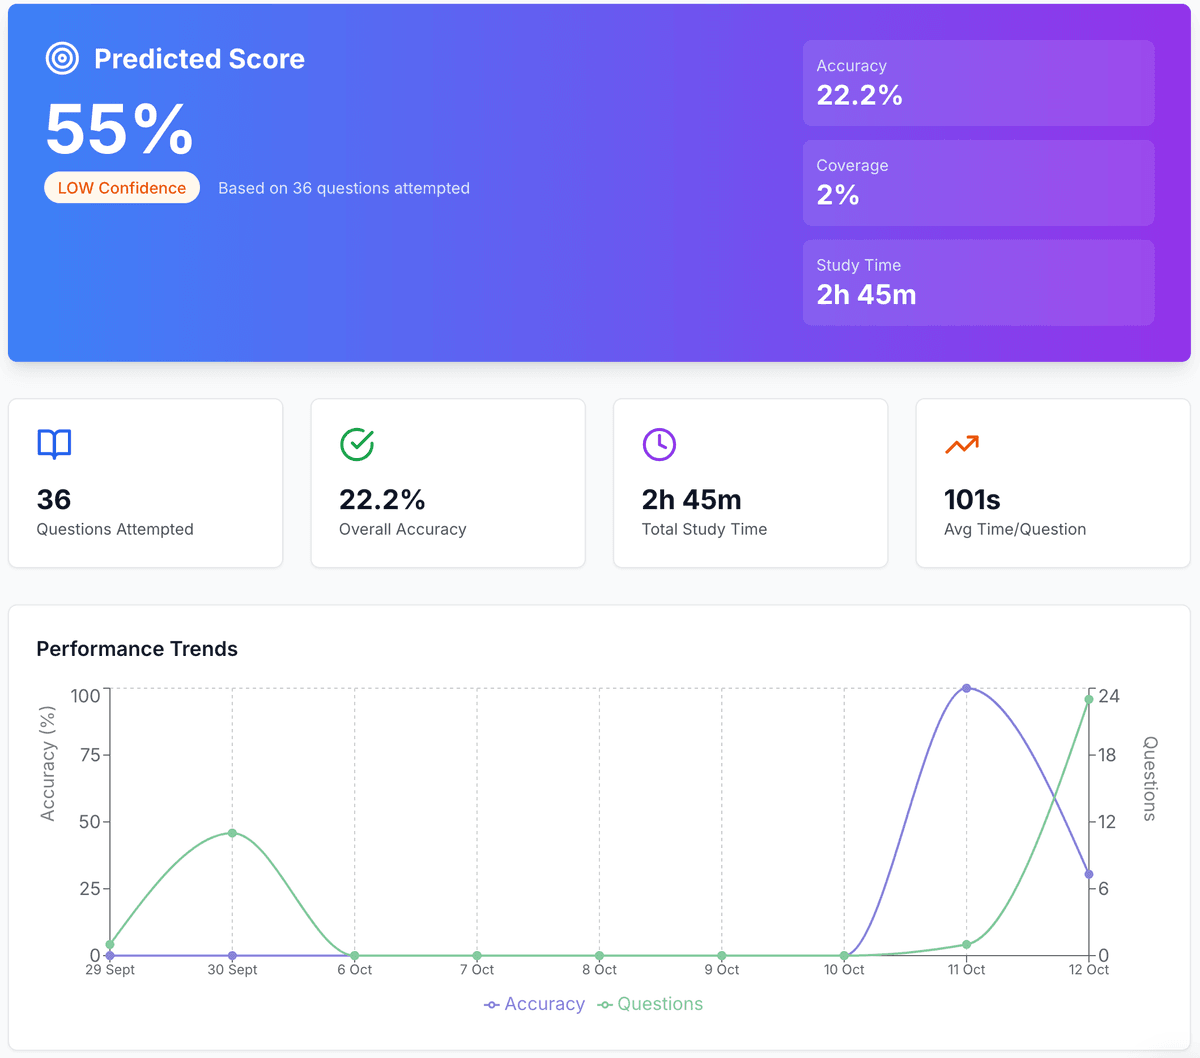1200x1058 pixels.
Task: Open the Questions Attempted card
Action: click(146, 483)
